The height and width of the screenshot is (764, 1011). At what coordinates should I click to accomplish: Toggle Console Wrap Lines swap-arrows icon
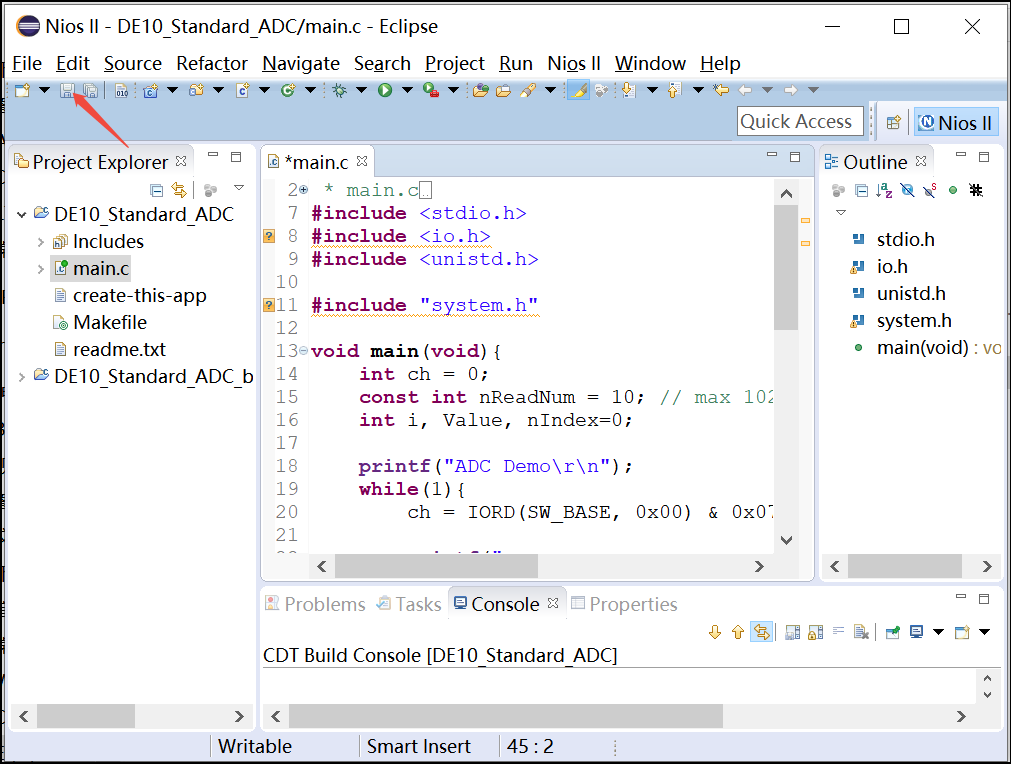[x=761, y=632]
